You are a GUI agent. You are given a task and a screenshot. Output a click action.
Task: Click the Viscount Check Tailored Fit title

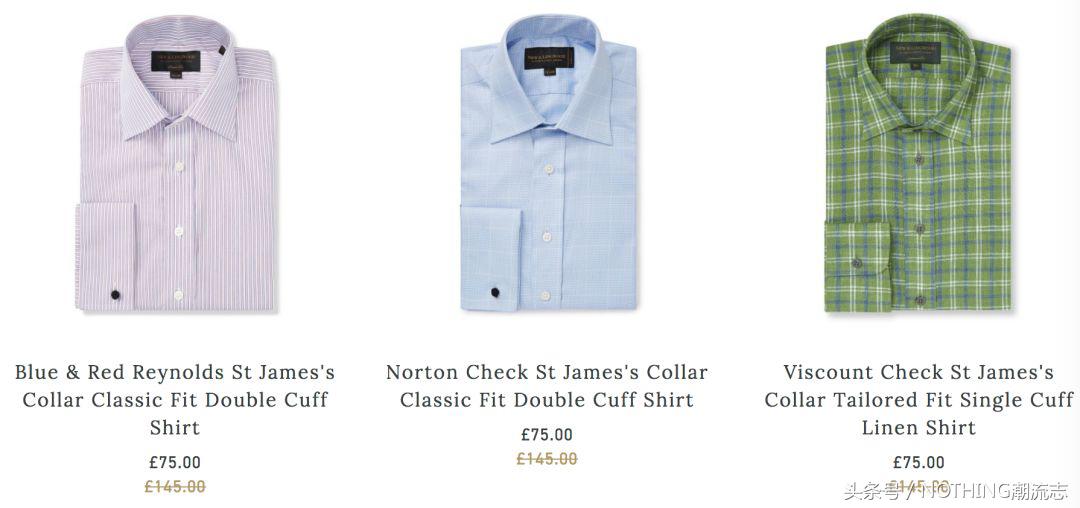point(919,400)
